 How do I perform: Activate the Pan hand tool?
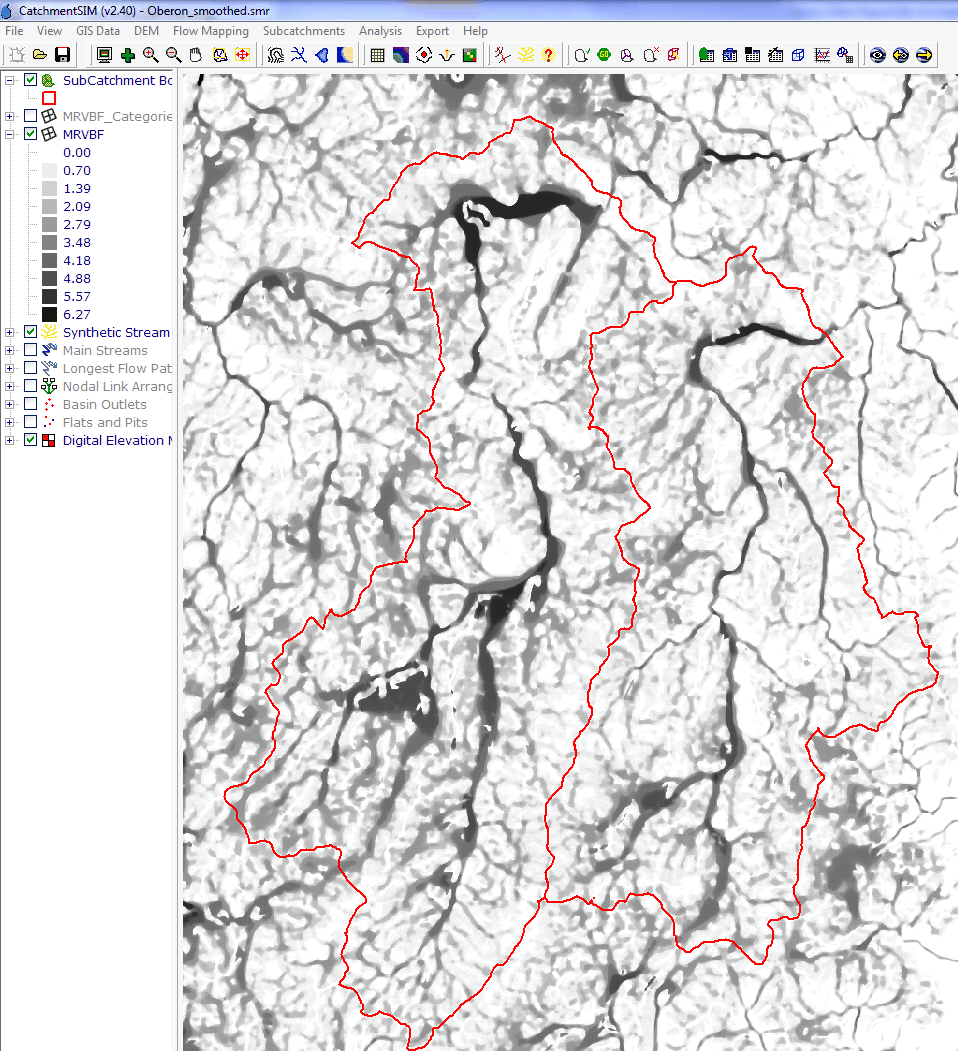196,55
